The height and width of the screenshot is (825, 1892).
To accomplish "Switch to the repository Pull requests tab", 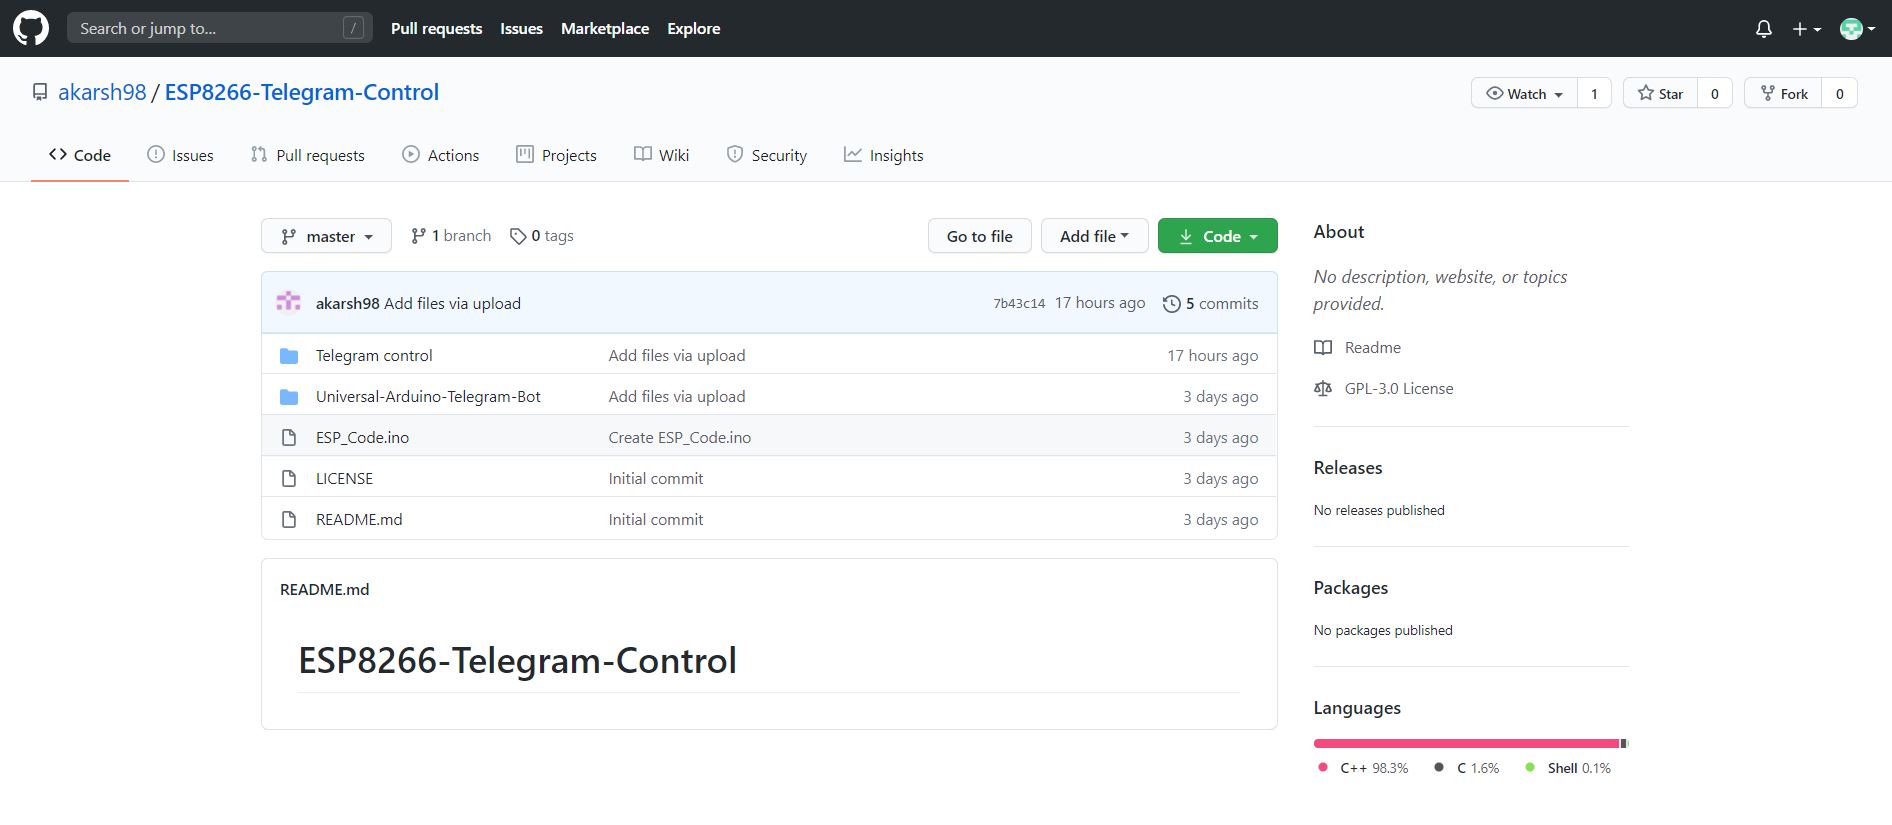I will coord(308,155).
